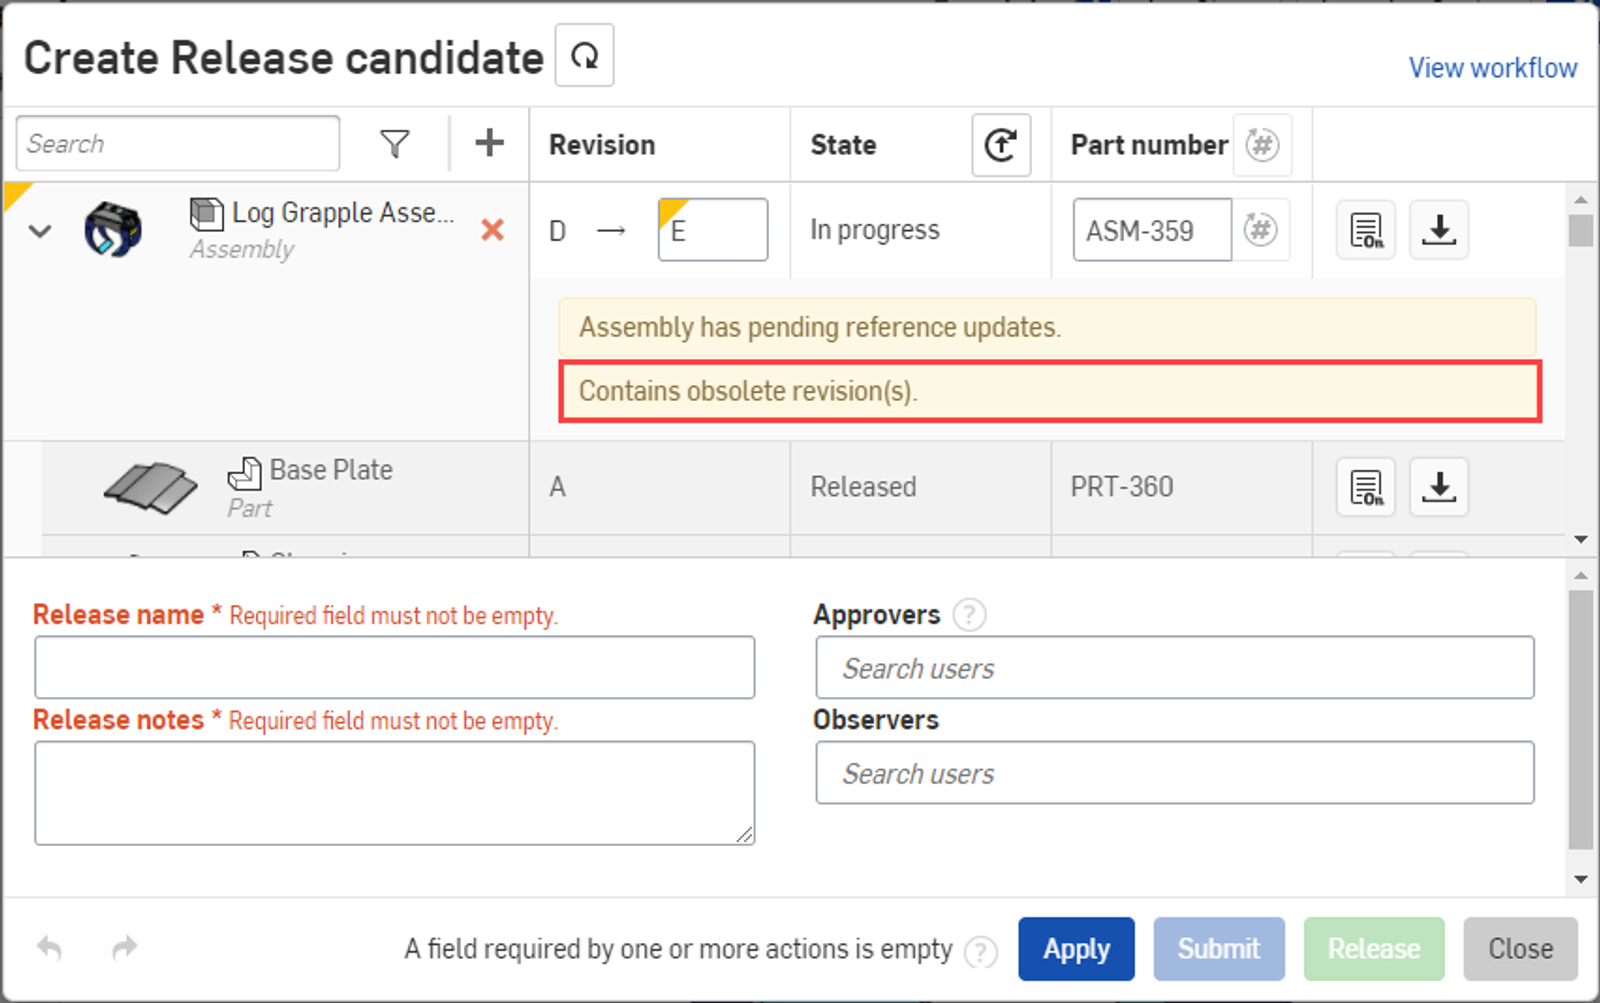The height and width of the screenshot is (1003, 1600).
Task: Collapse the Log Grapple Assembly row
Action: pos(40,231)
